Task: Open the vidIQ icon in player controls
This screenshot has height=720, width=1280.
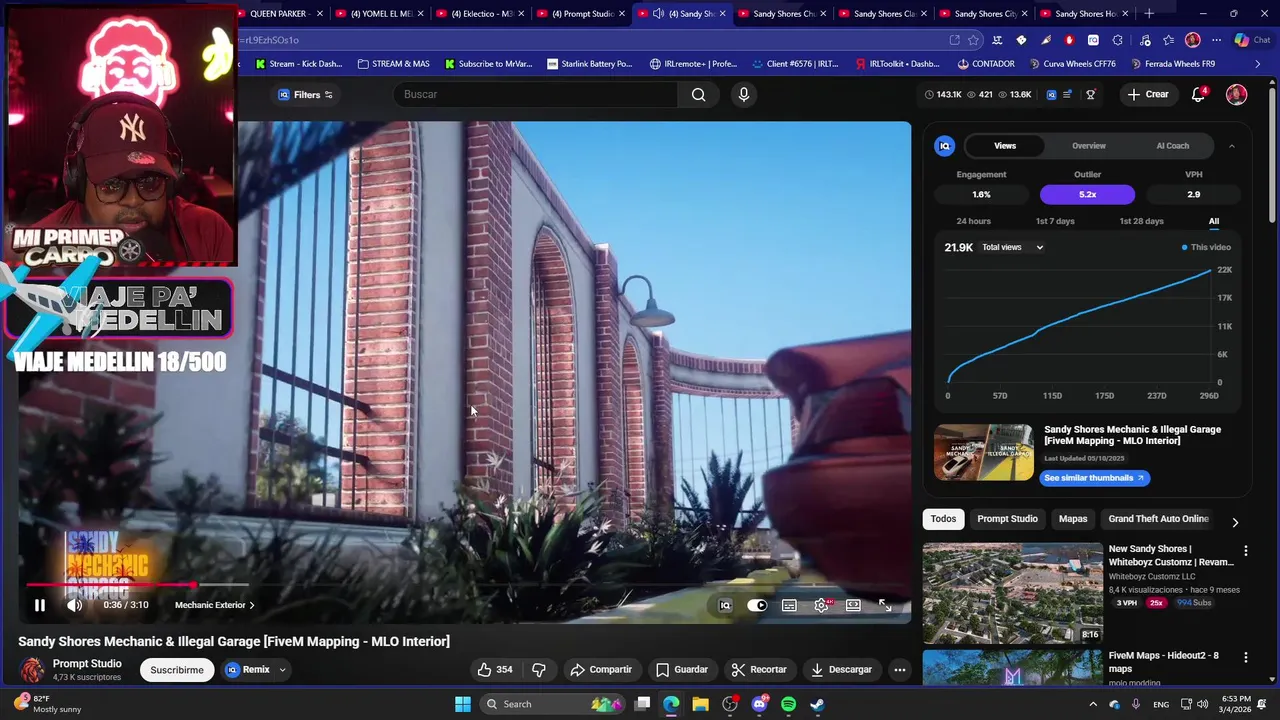Action: click(x=725, y=605)
